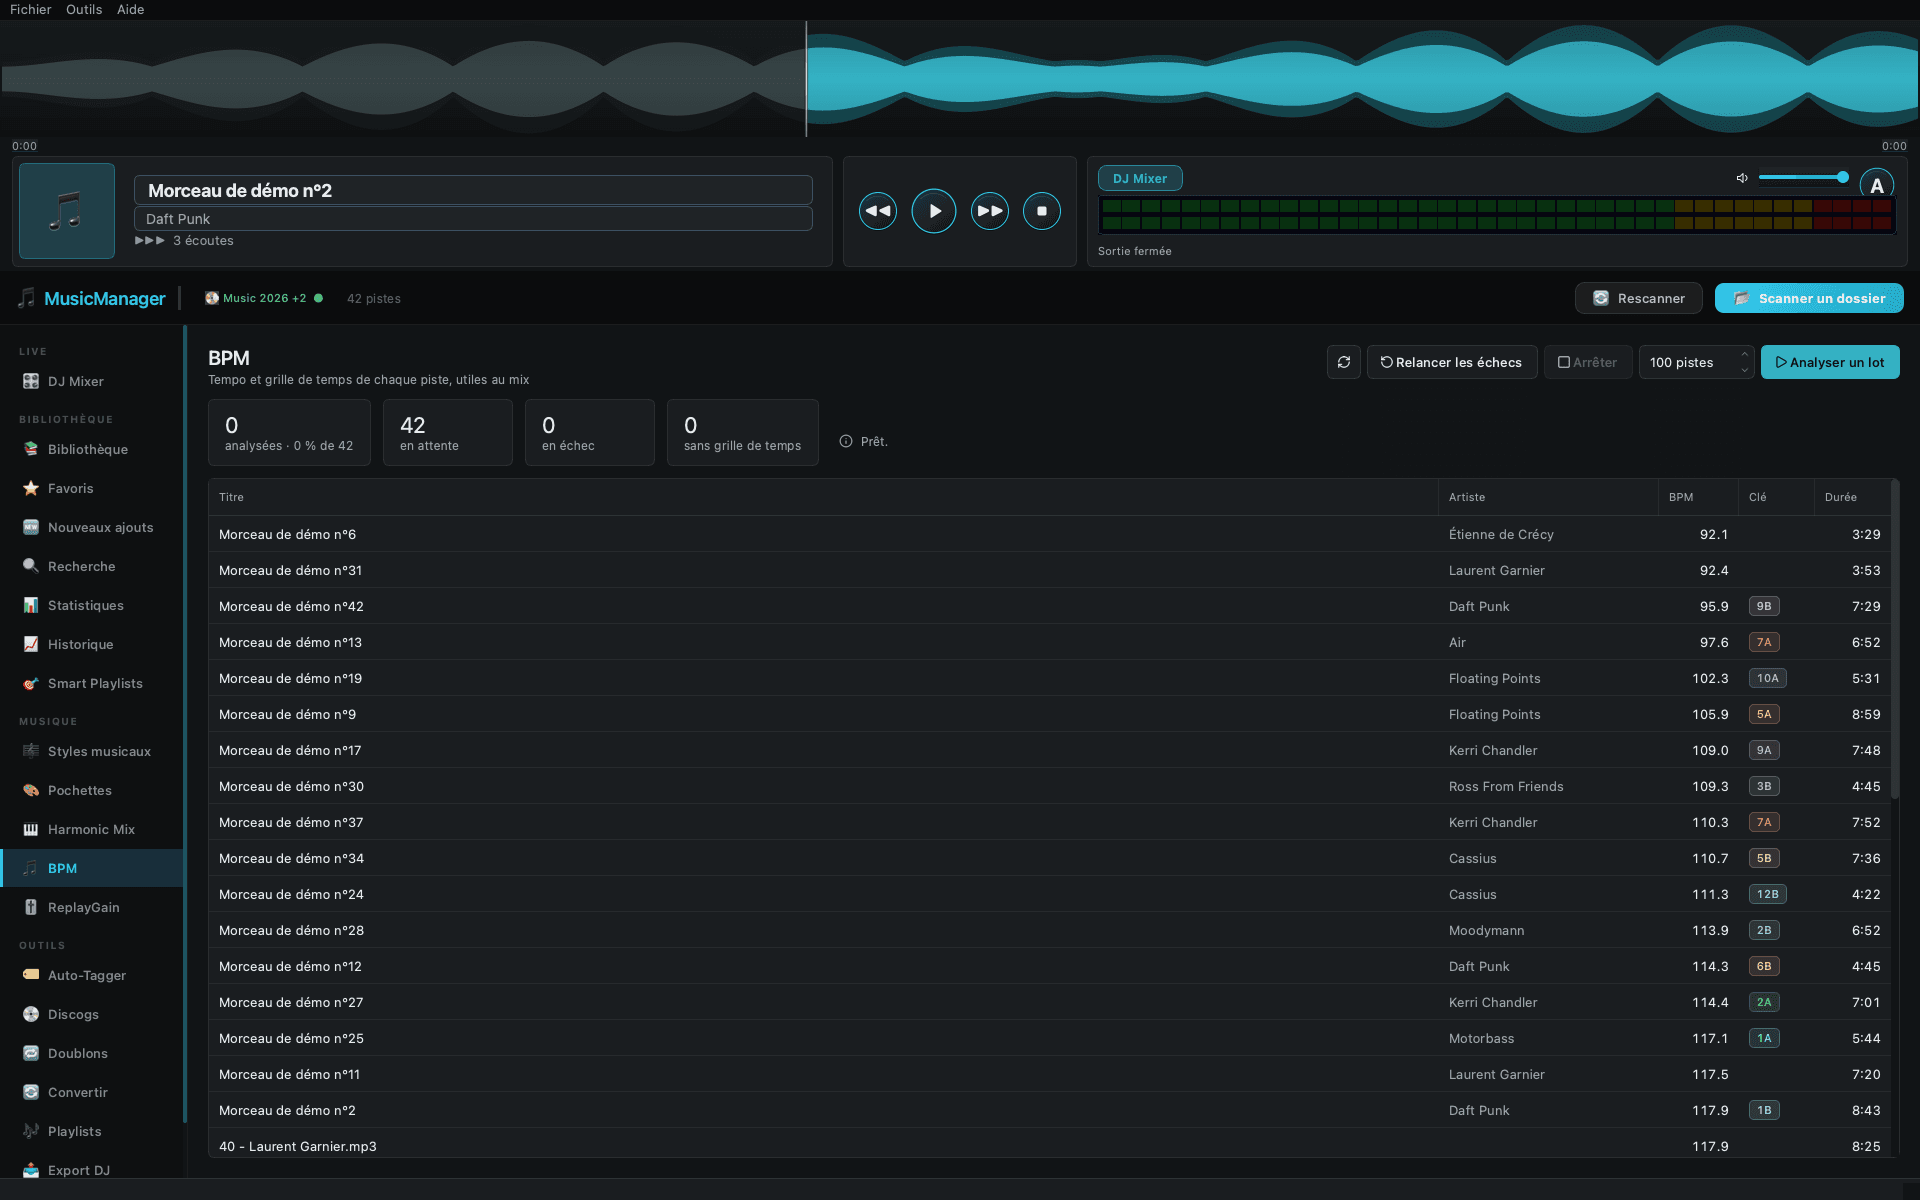
Task: Click the fast-forward playback button
Action: (x=990, y=211)
